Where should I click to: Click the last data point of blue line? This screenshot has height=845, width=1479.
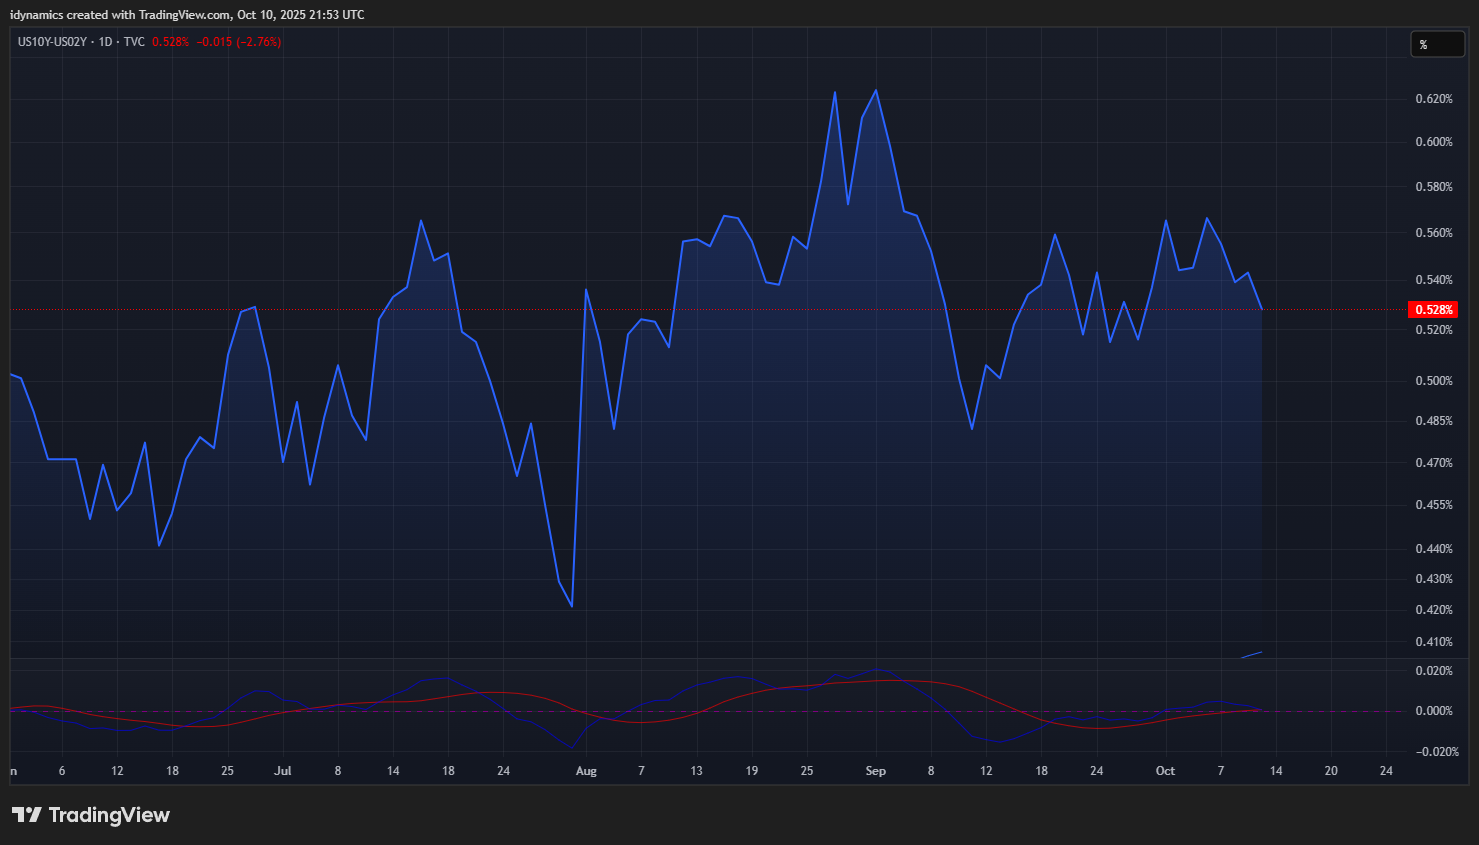tap(1262, 310)
